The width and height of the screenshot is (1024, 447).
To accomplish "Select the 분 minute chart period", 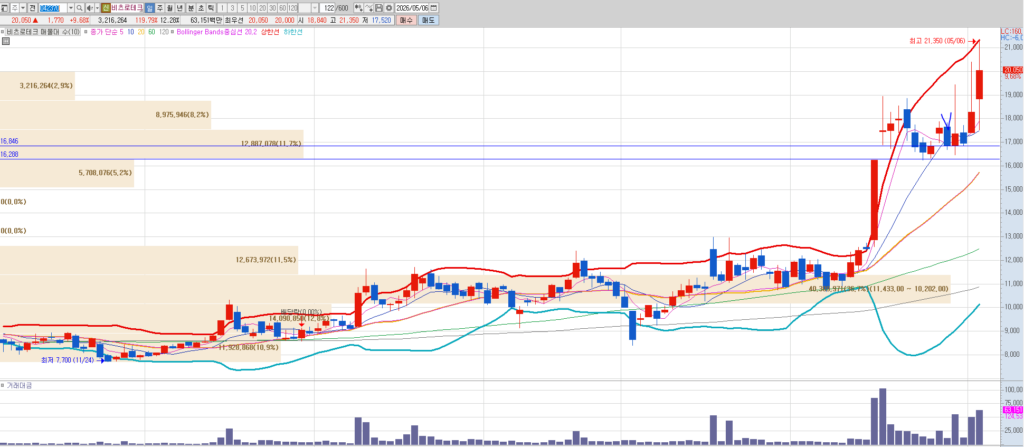I will (x=191, y=8).
